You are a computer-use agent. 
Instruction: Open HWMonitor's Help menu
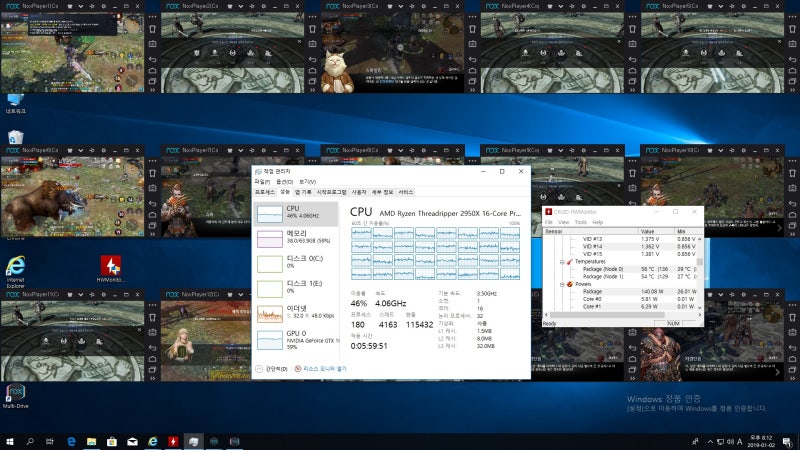pyautogui.click(x=597, y=222)
